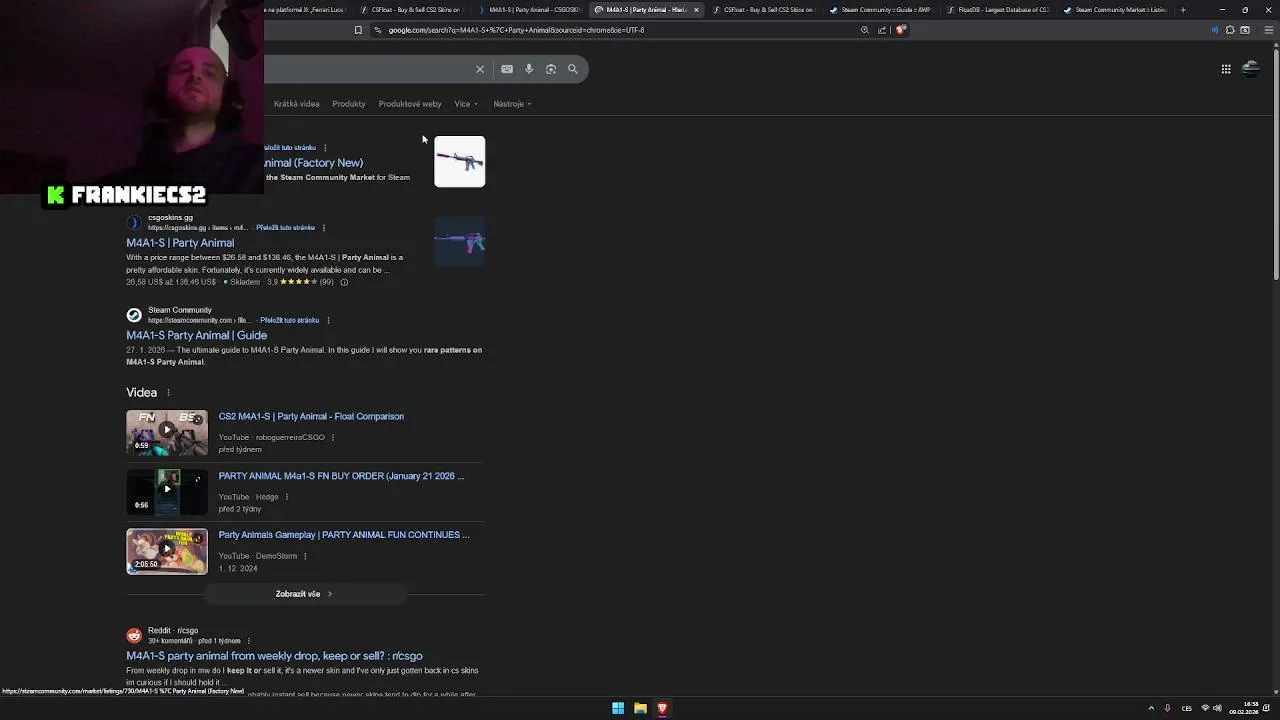Switch to the first CSFloat Buy & Sell tab

[411, 10]
